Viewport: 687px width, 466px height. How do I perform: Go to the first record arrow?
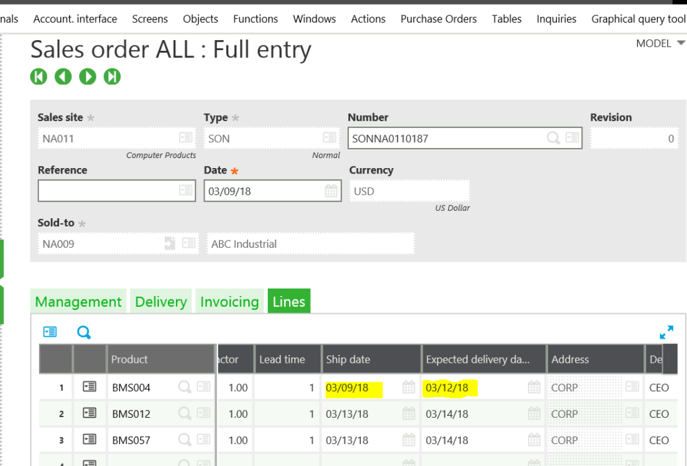(x=39, y=76)
